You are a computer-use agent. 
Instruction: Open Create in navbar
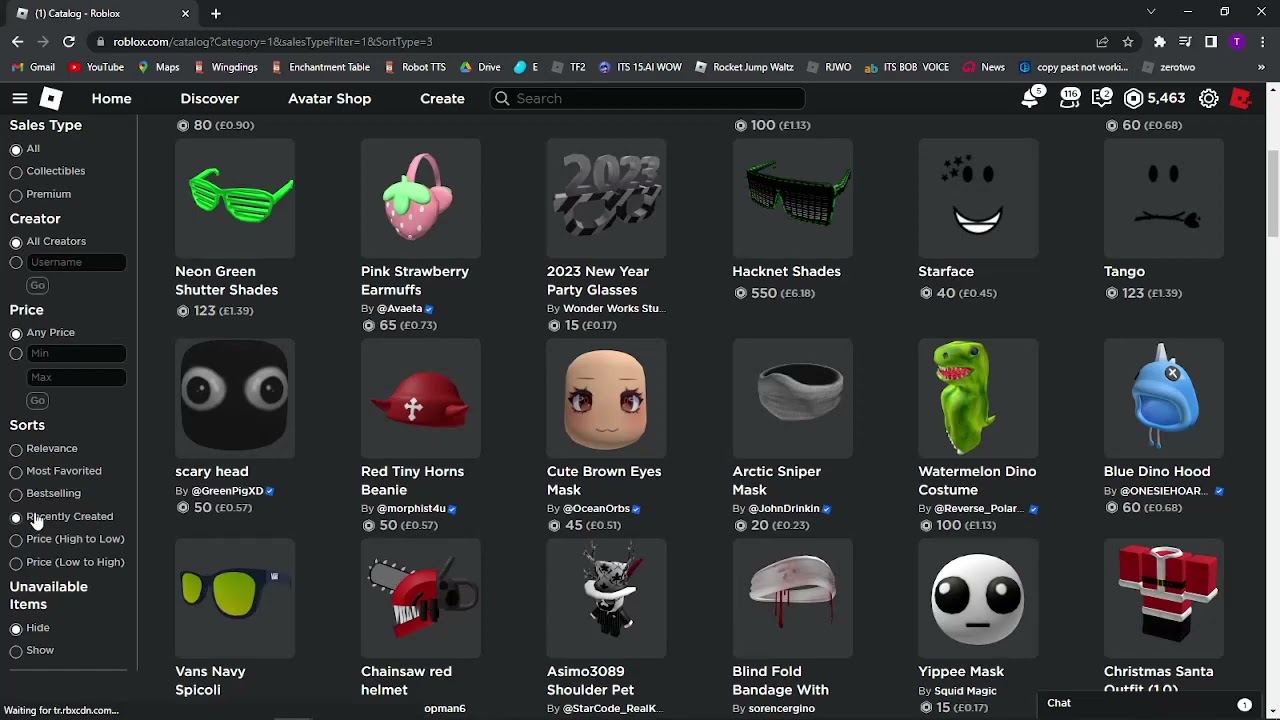442,98
